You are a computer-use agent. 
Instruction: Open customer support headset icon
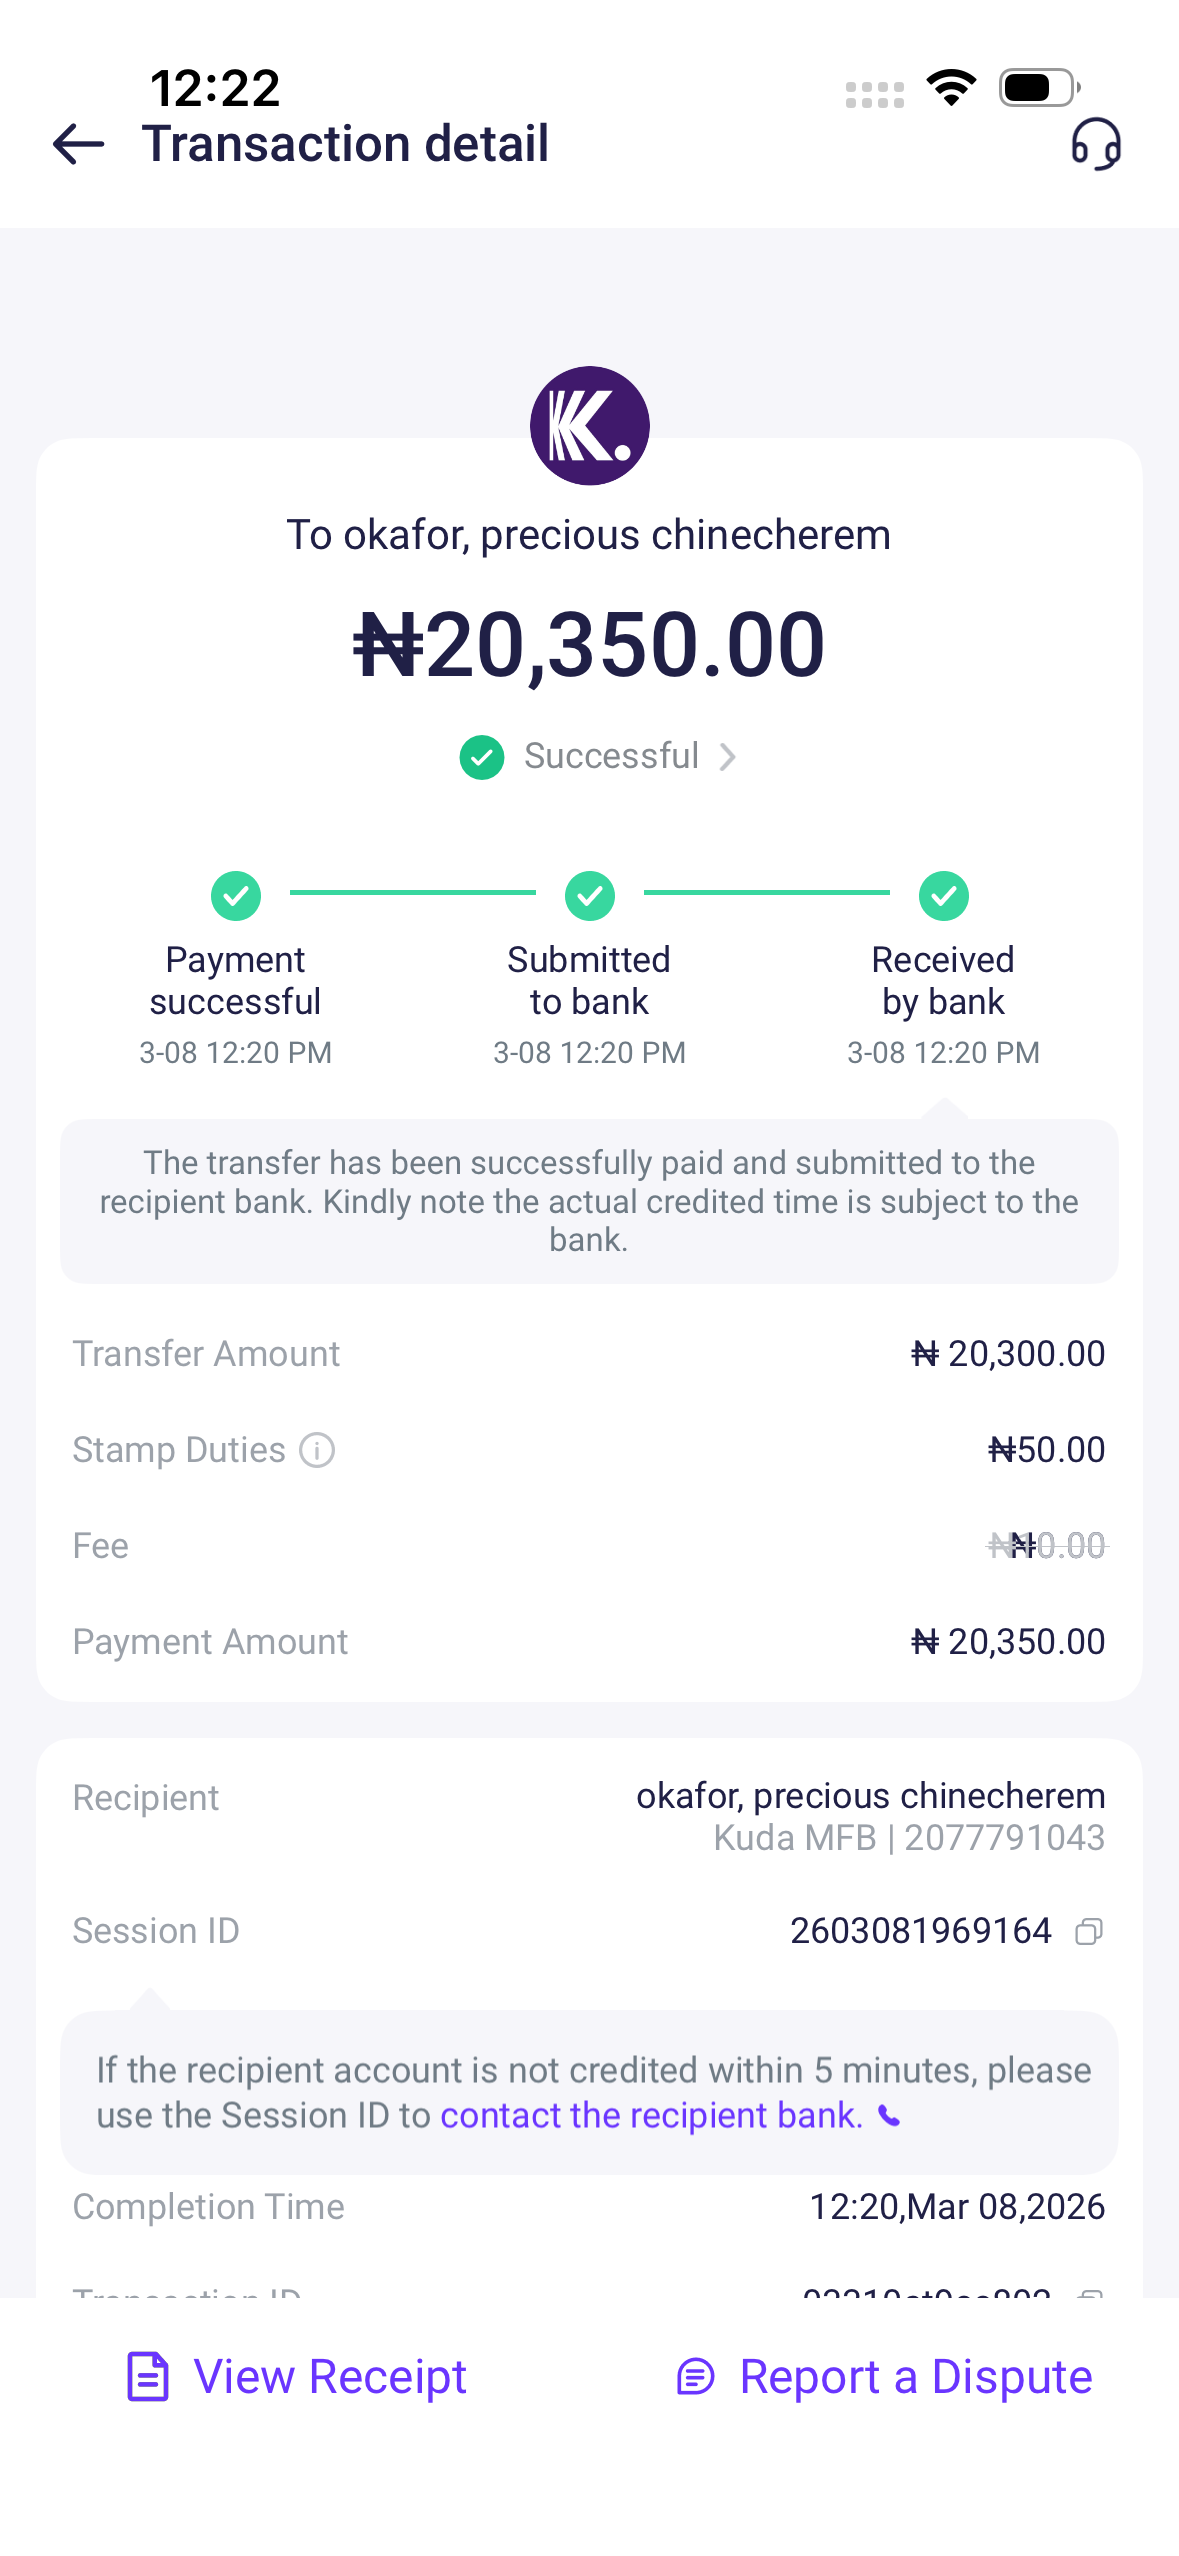coord(1096,144)
